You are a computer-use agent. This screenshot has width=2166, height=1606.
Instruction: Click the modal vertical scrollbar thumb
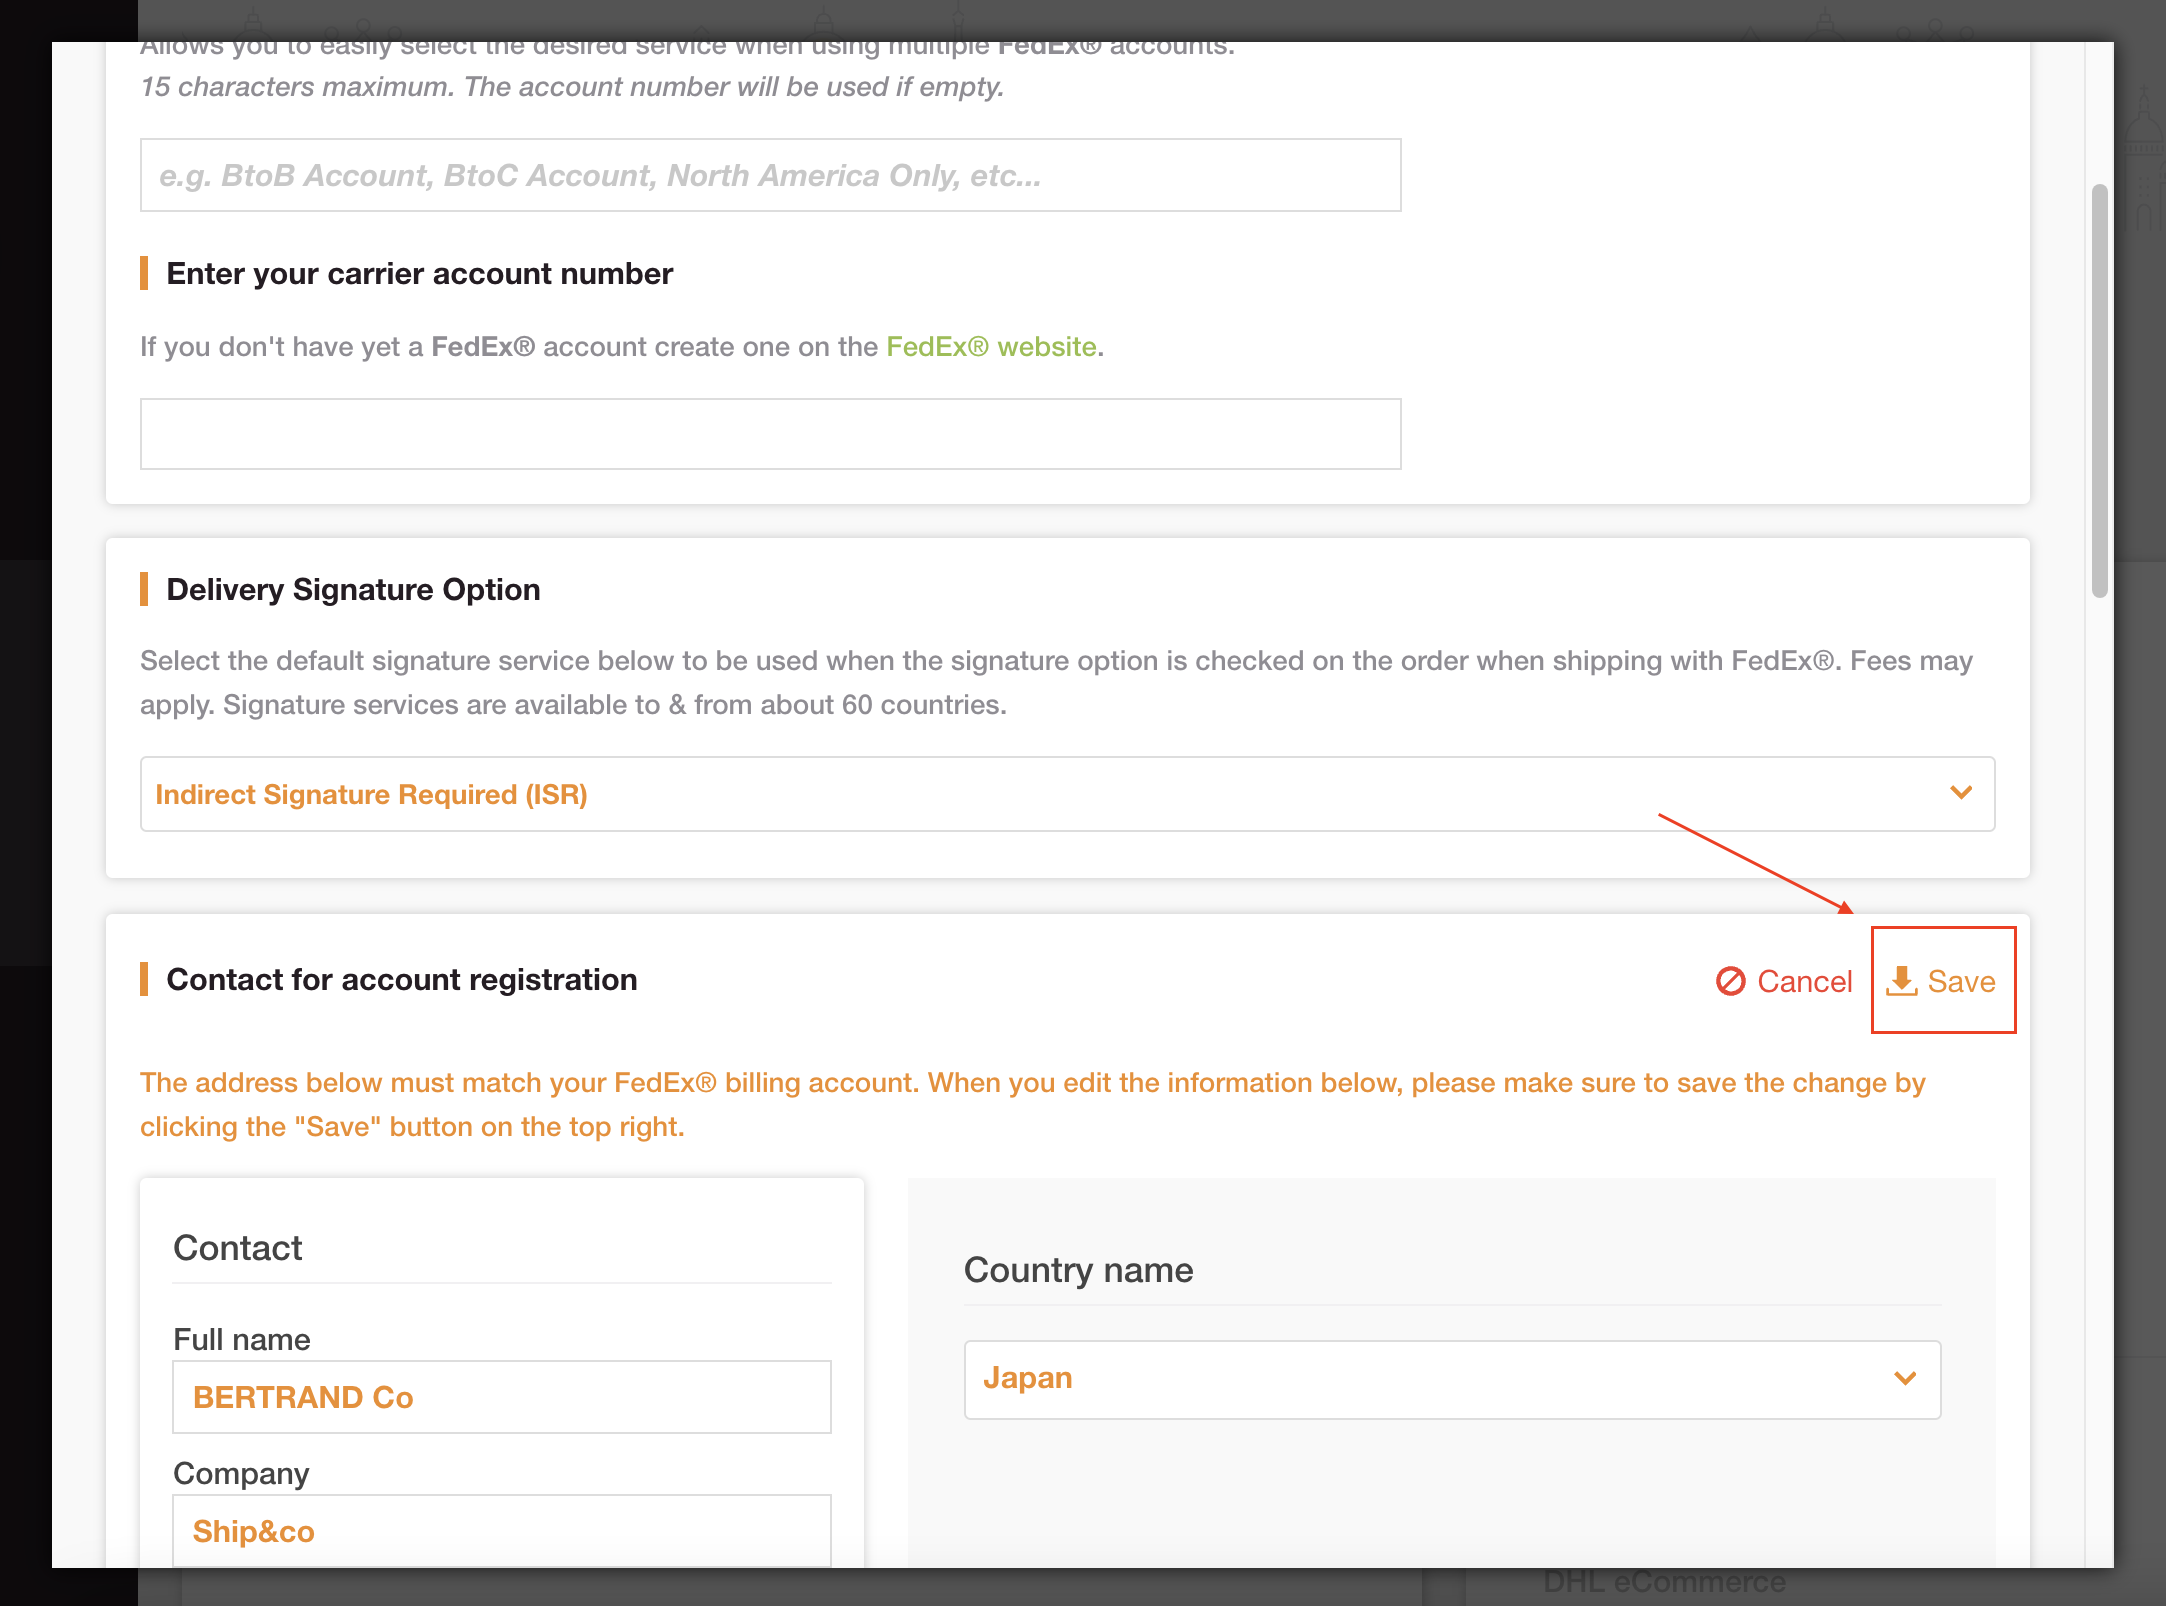pyautogui.click(x=2099, y=390)
